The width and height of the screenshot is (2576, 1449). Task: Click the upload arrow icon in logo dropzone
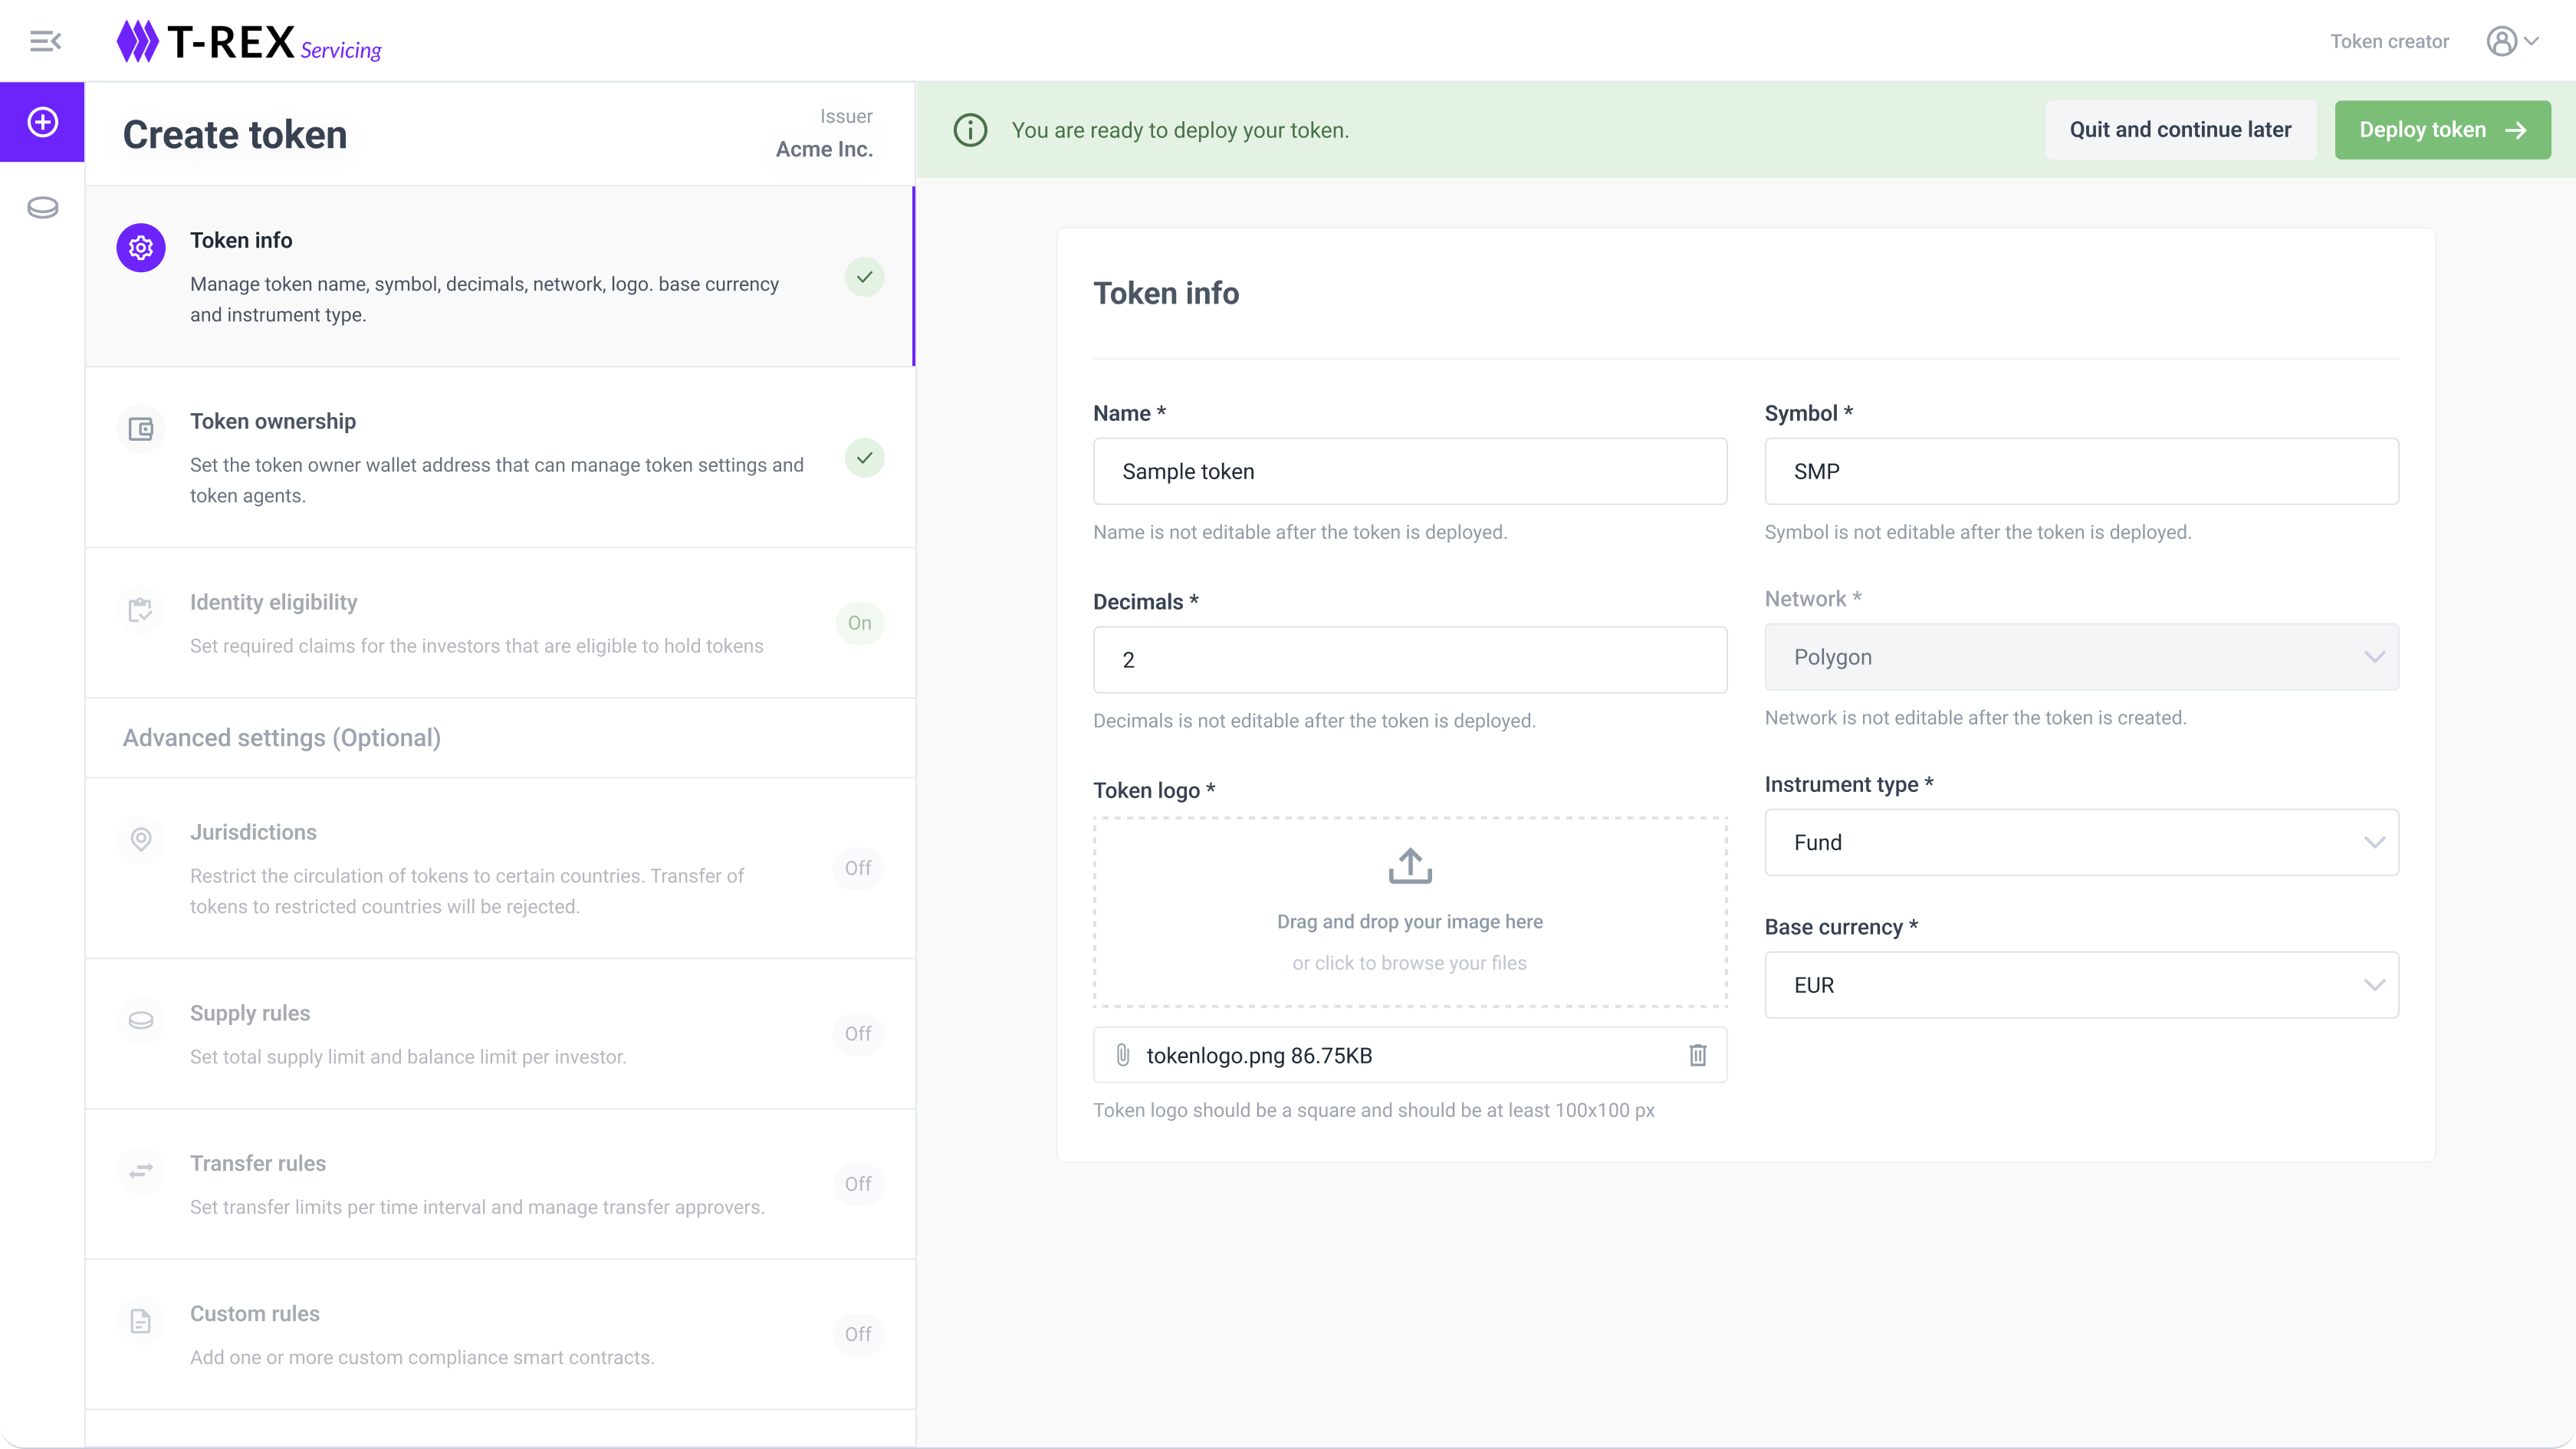click(x=1410, y=866)
